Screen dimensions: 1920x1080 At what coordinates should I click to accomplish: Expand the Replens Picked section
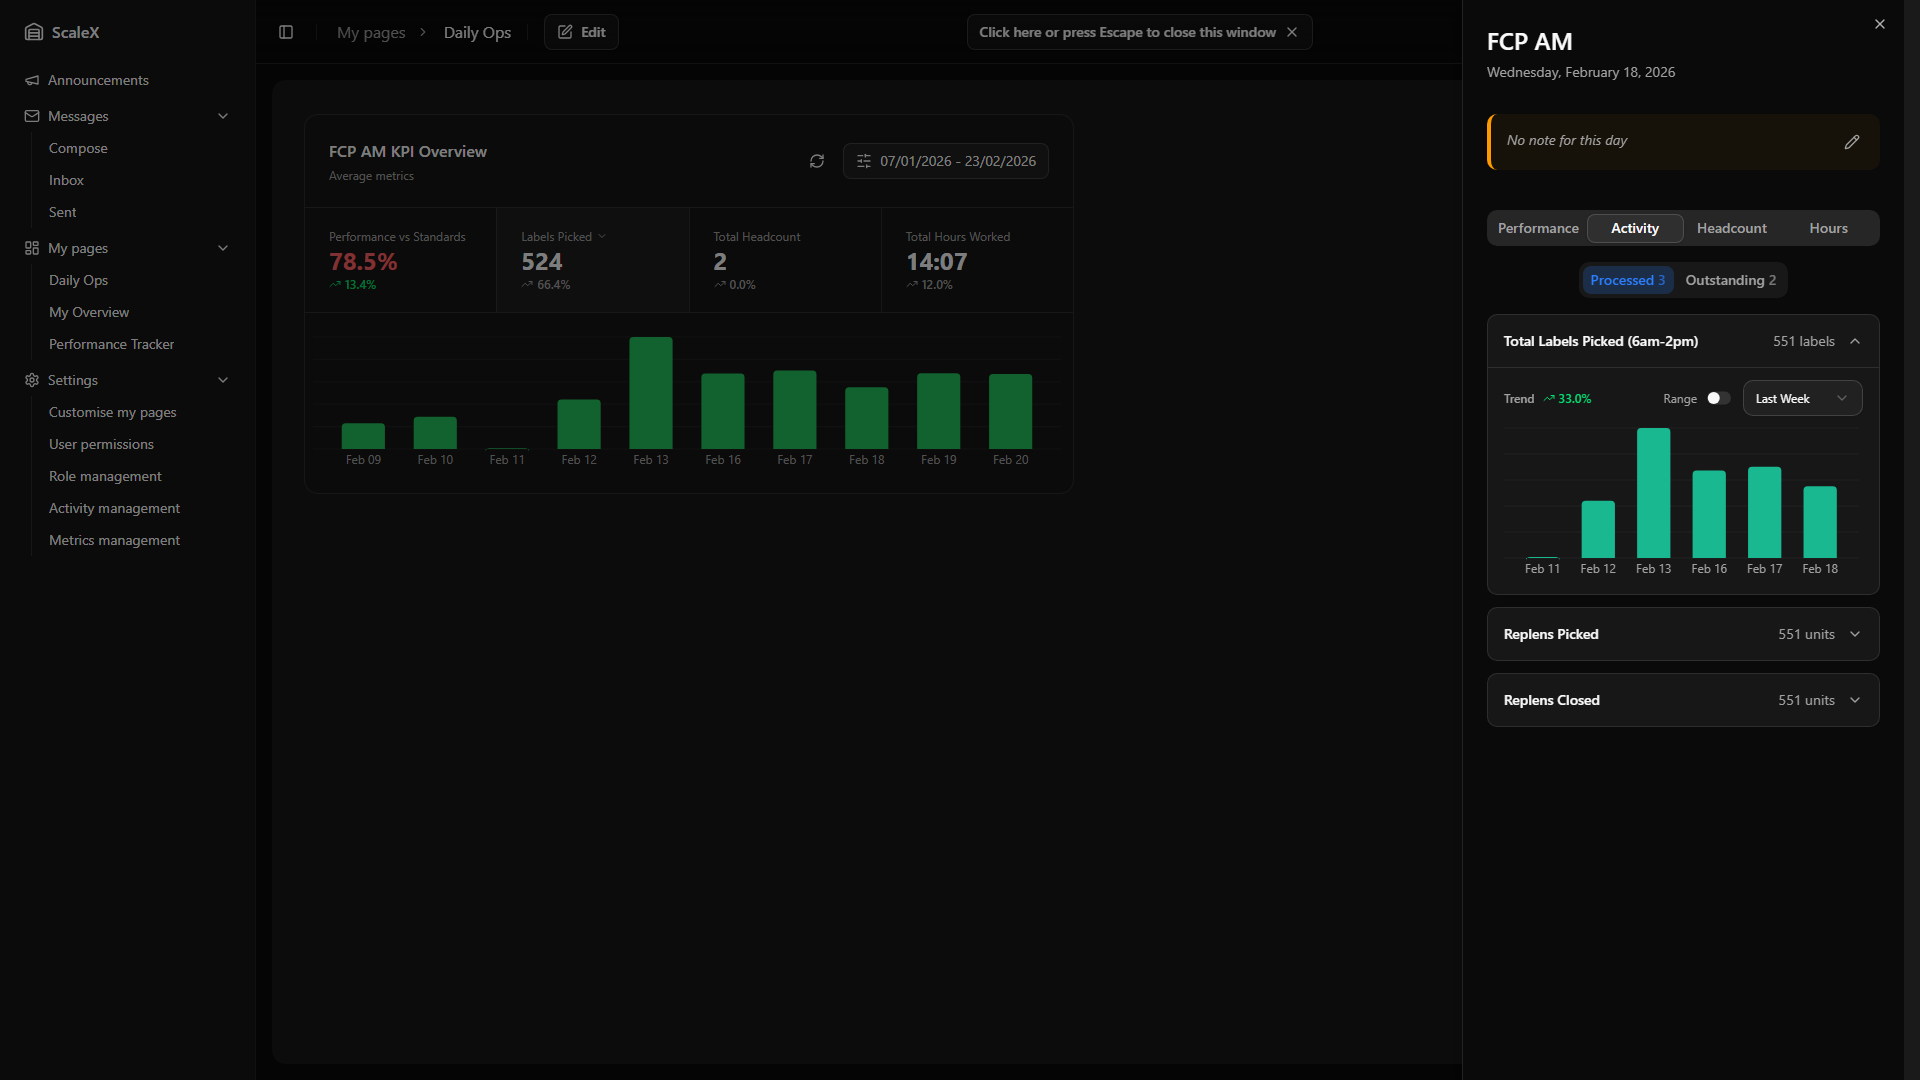pyautogui.click(x=1855, y=634)
